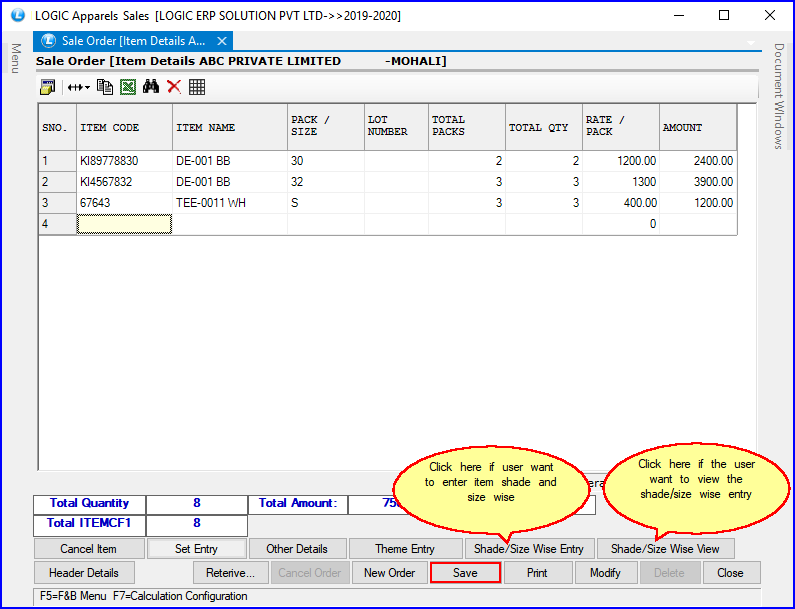Click the grid view toolbar icon
795x609 pixels.
pyautogui.click(x=197, y=87)
